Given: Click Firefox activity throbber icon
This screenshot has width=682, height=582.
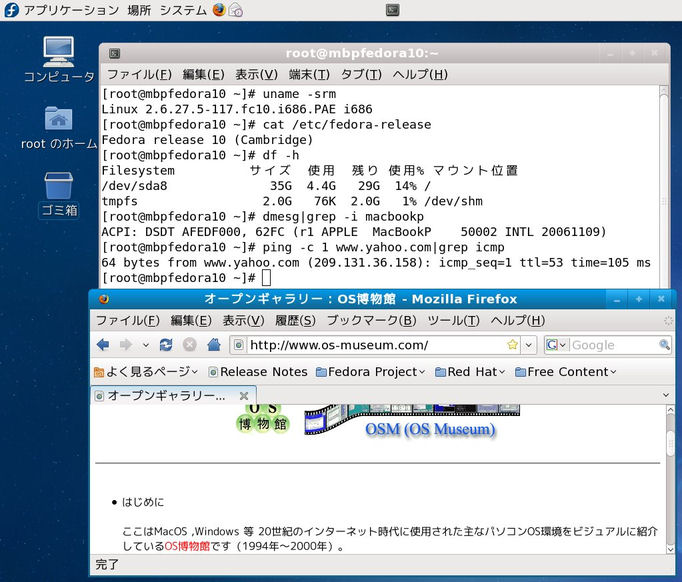Looking at the screenshot, I should click(x=668, y=321).
